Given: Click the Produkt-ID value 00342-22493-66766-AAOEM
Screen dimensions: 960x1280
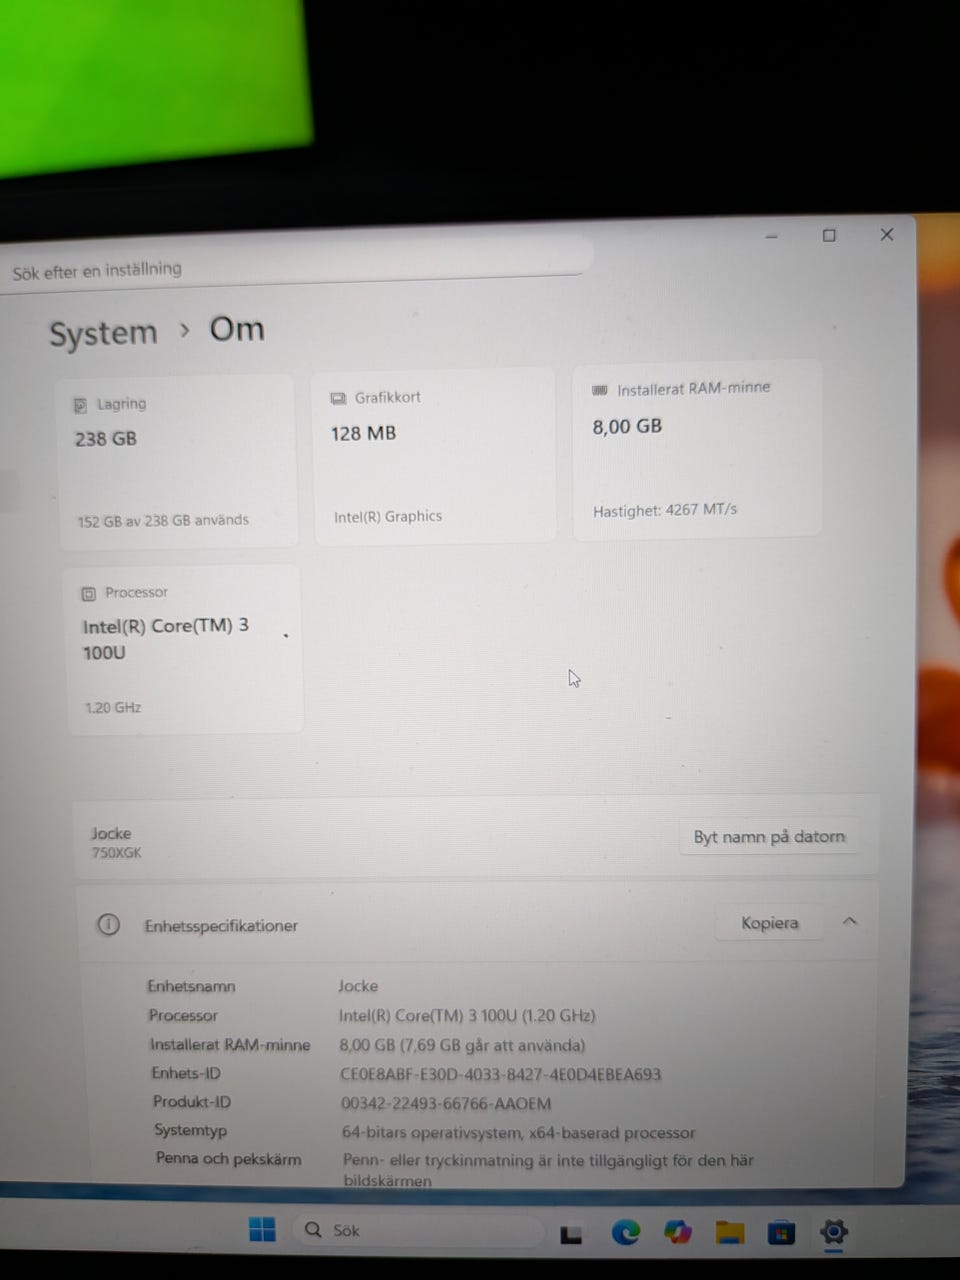Looking at the screenshot, I should 446,1103.
